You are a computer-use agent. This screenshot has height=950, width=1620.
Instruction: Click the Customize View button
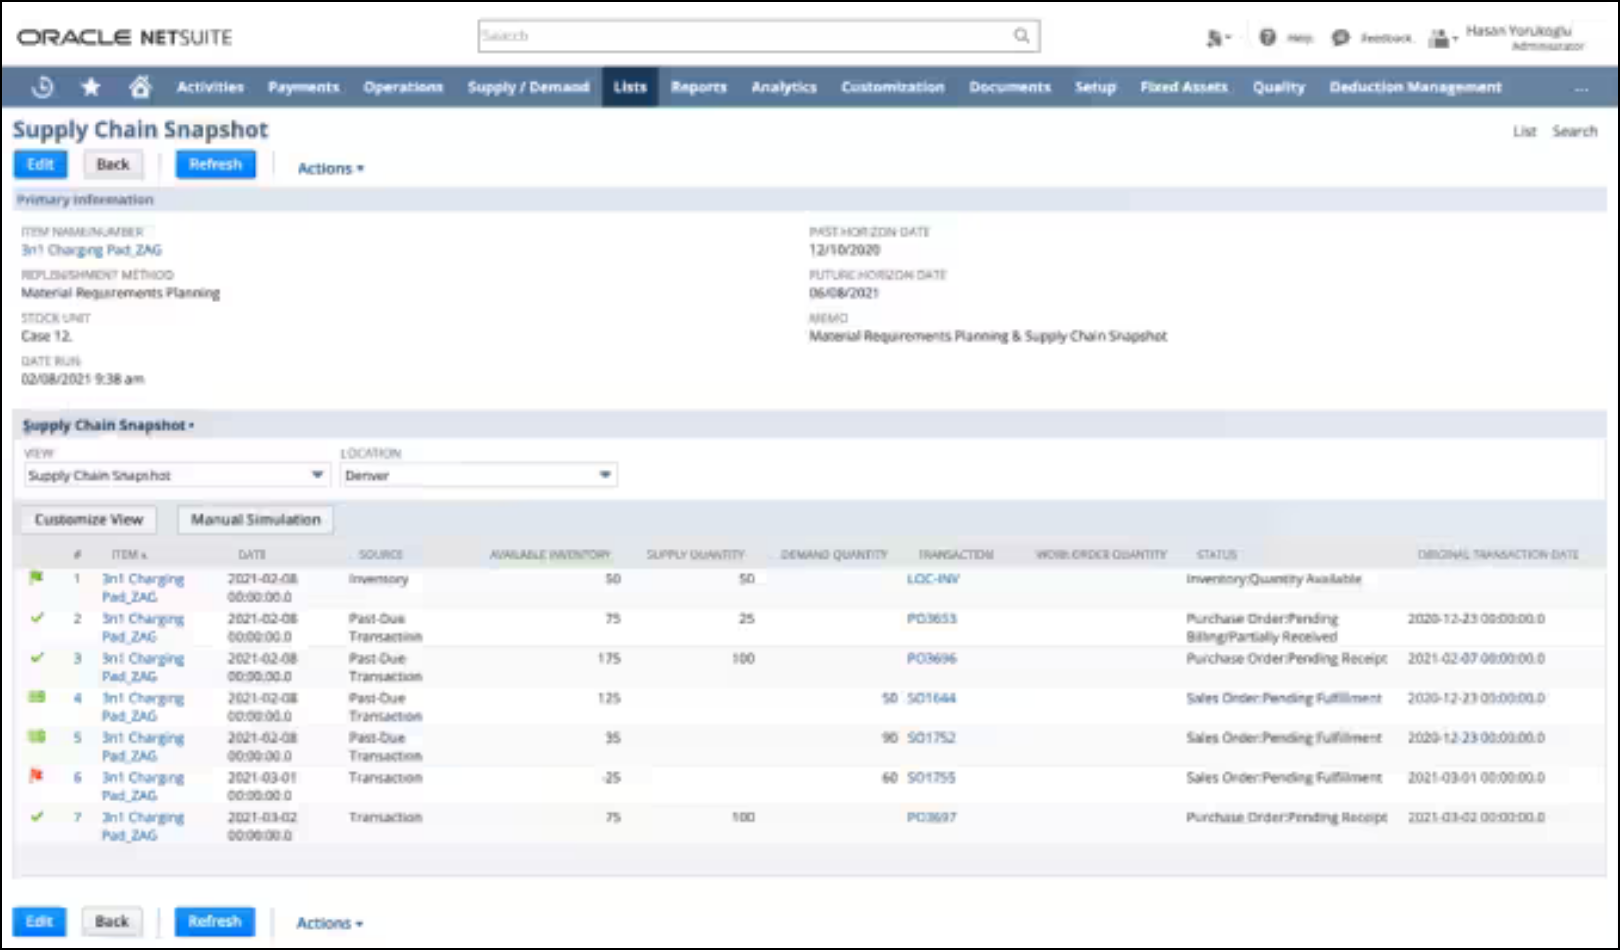tap(89, 520)
